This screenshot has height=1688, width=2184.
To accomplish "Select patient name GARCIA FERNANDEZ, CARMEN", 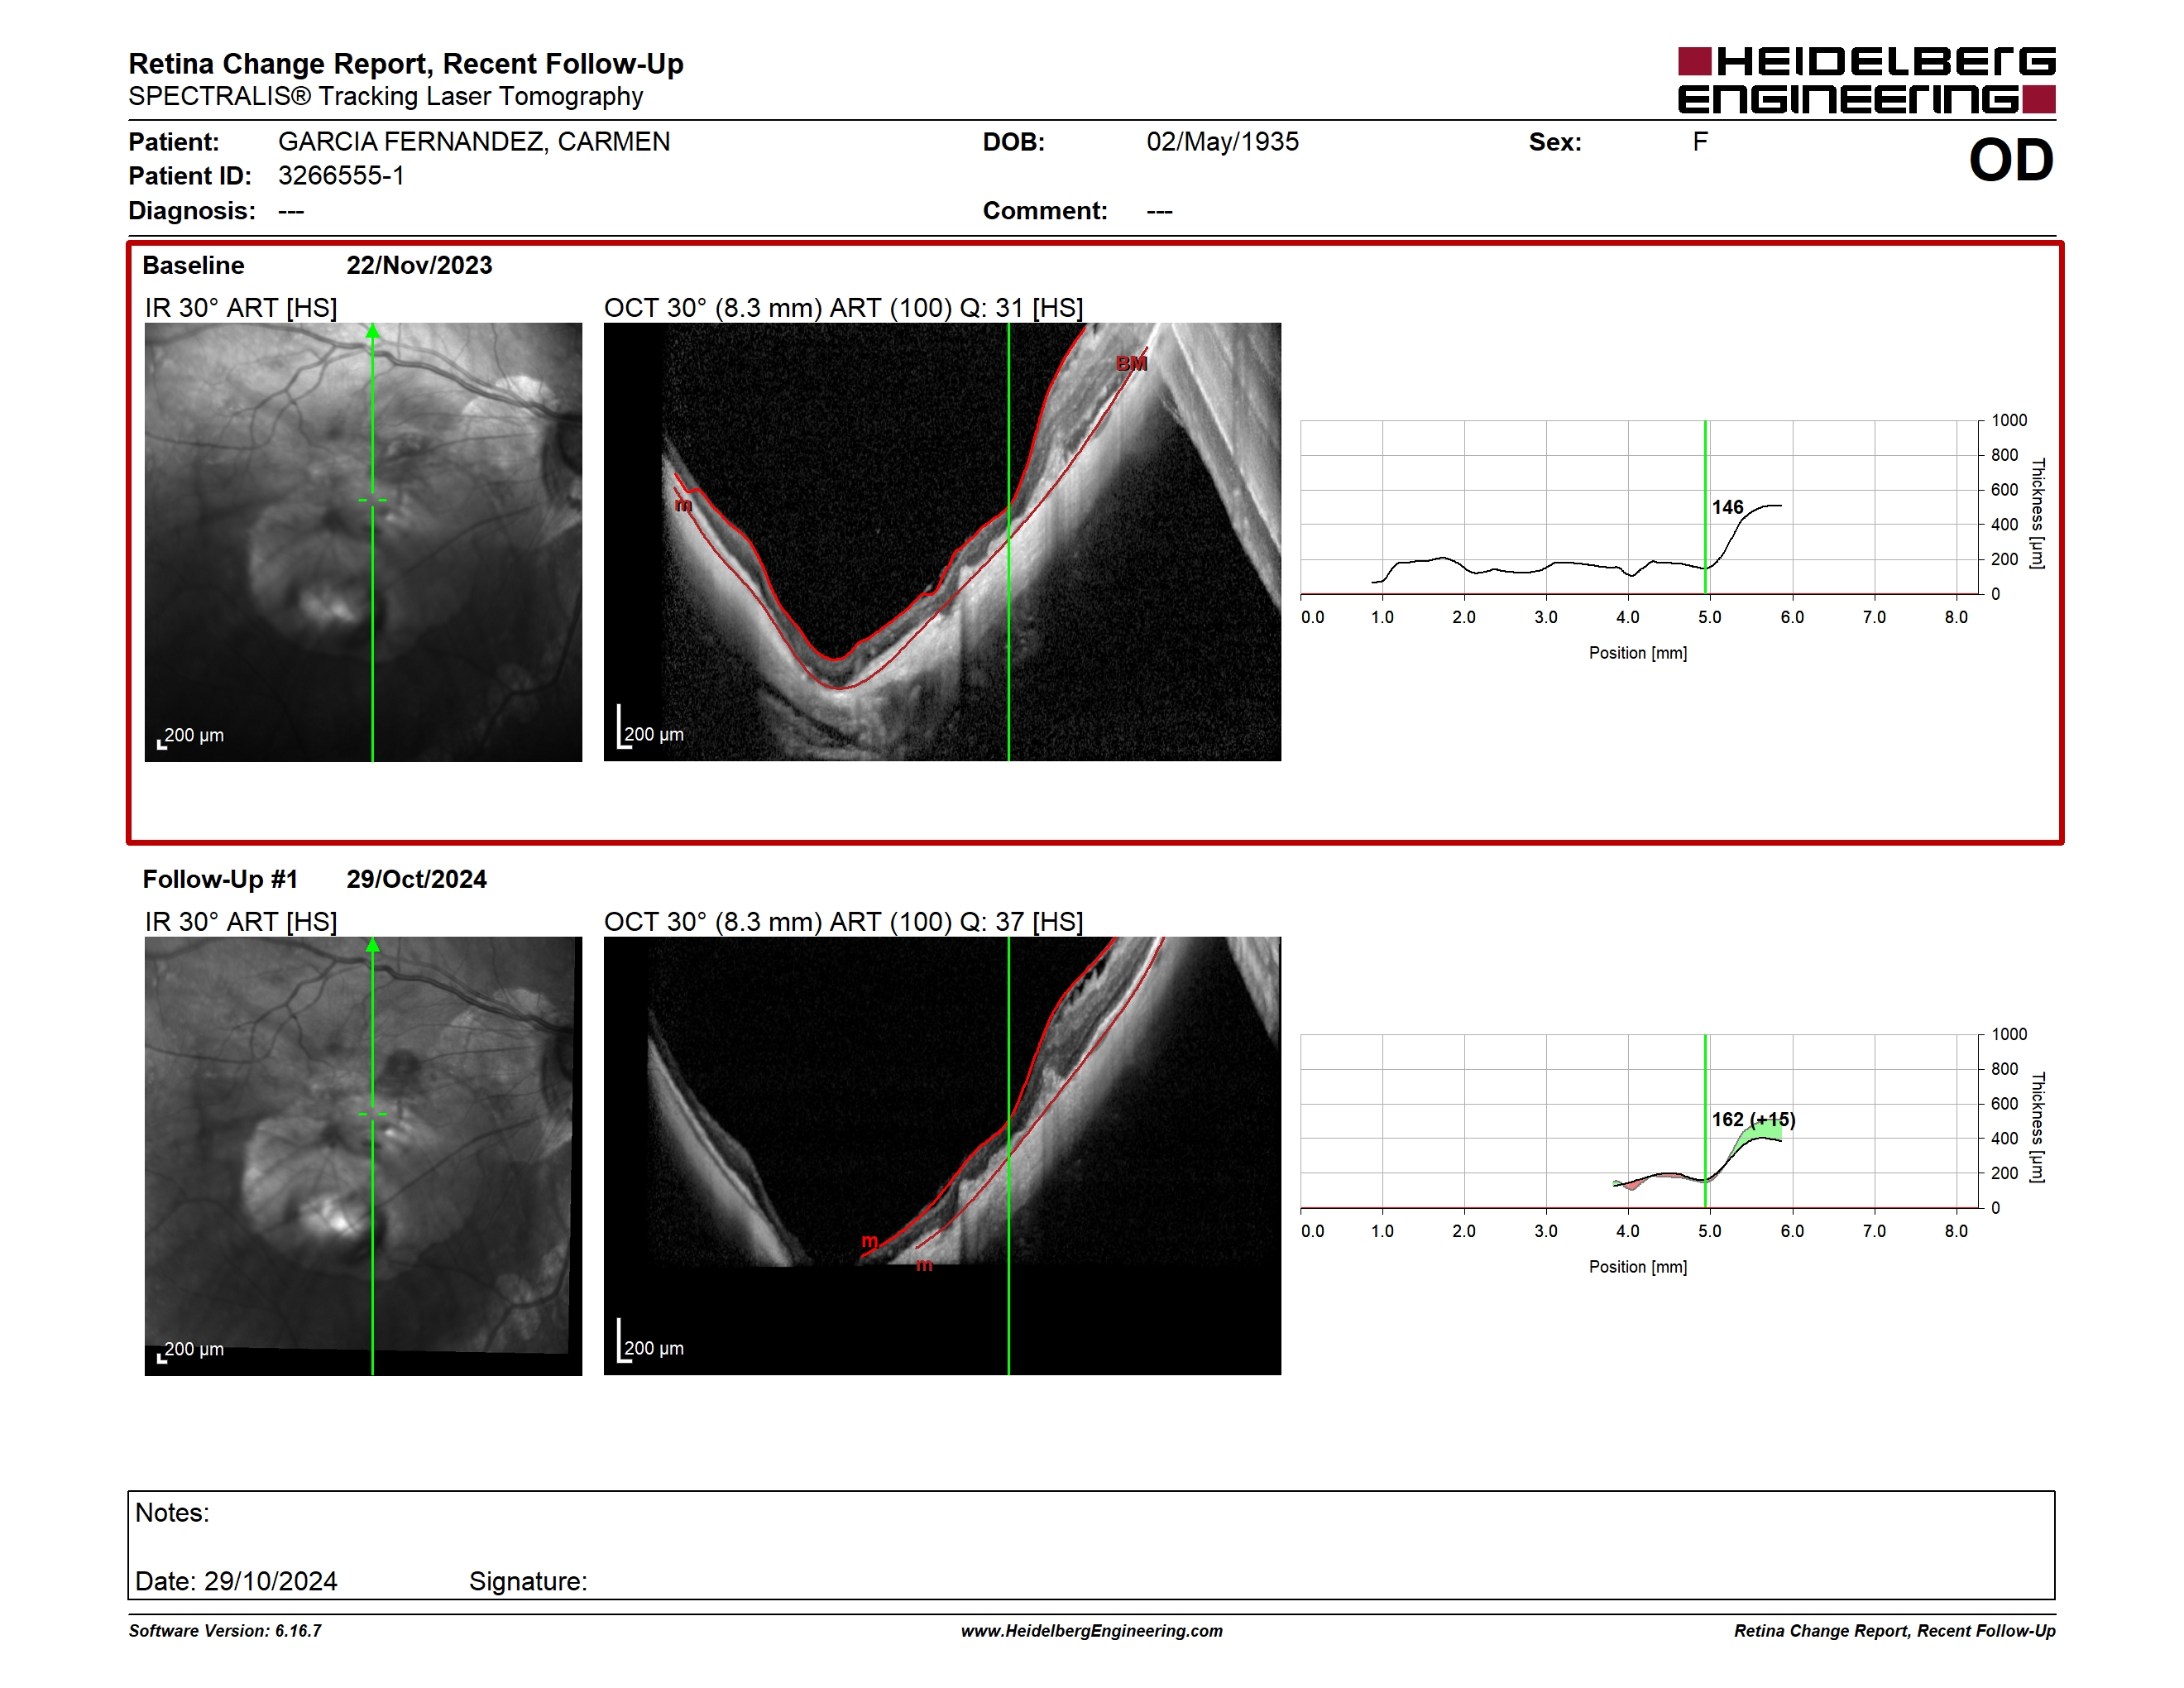I will [x=474, y=142].
